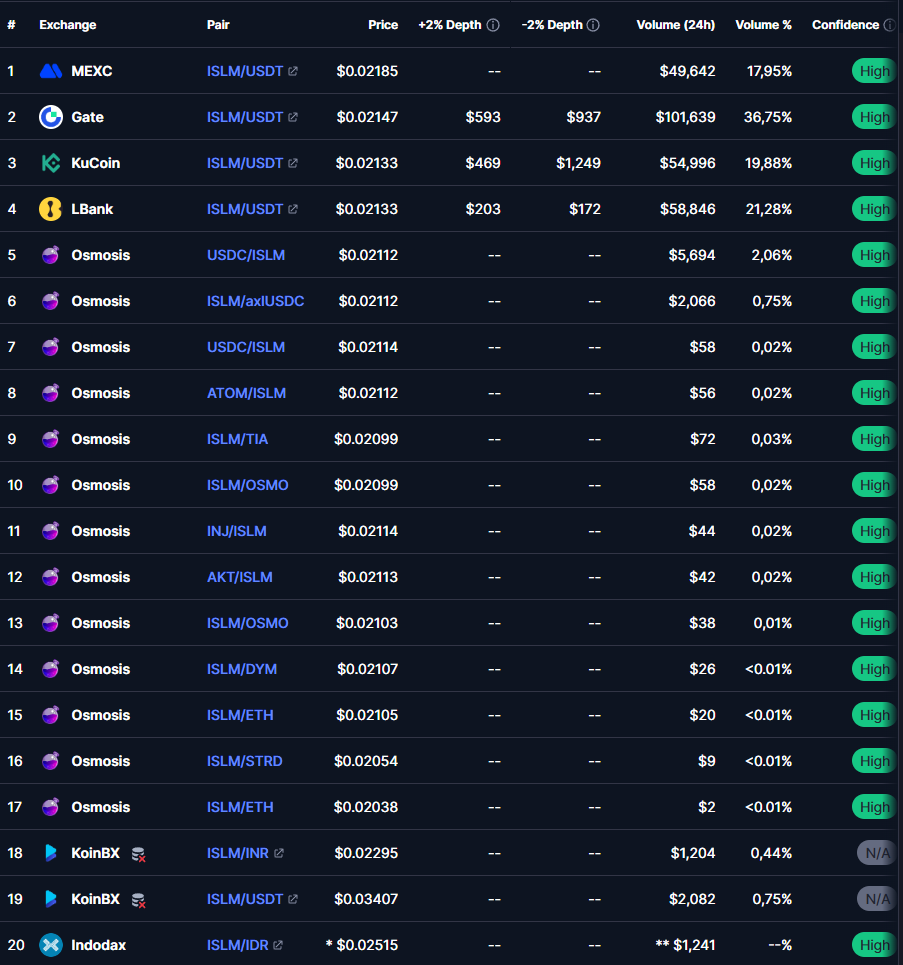Screen dimensions: 903x965
Task: Select the ** $1,241 volume cell
Action: click(686, 945)
